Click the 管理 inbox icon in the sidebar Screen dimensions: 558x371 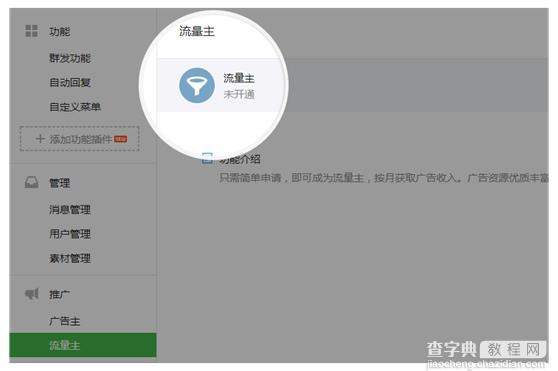(x=32, y=182)
